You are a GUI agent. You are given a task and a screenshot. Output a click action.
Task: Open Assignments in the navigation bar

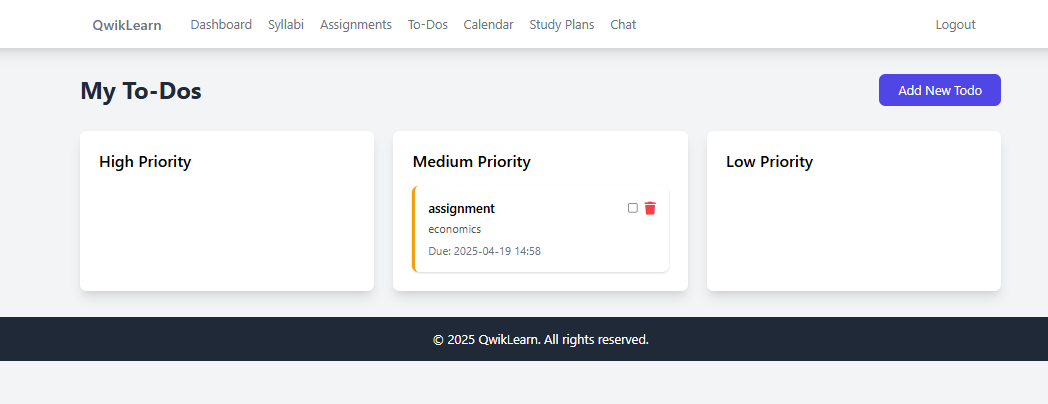(356, 25)
